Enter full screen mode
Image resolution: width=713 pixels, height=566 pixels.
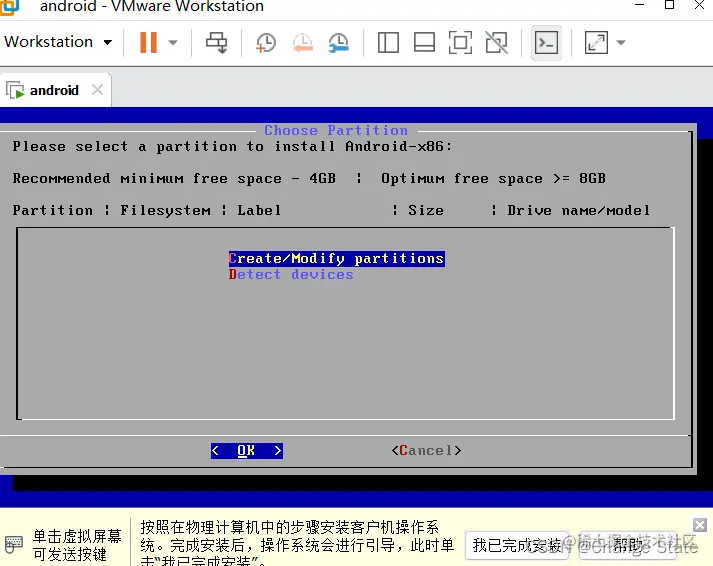click(x=460, y=43)
